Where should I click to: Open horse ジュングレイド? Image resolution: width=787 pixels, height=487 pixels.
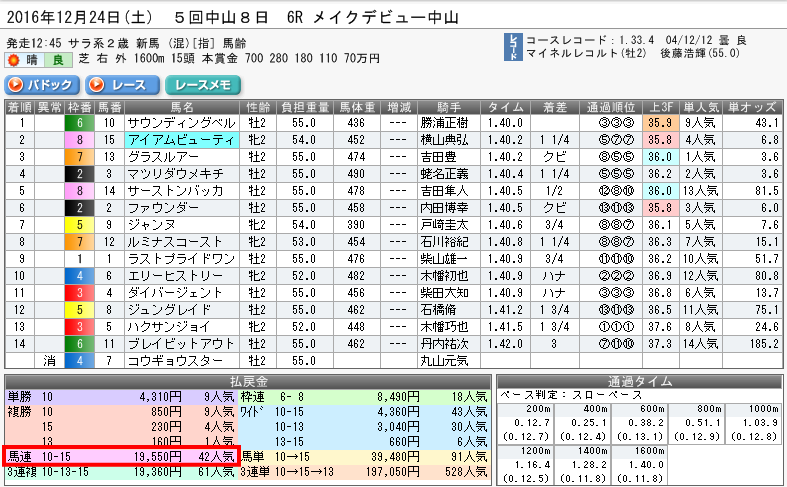170,310
